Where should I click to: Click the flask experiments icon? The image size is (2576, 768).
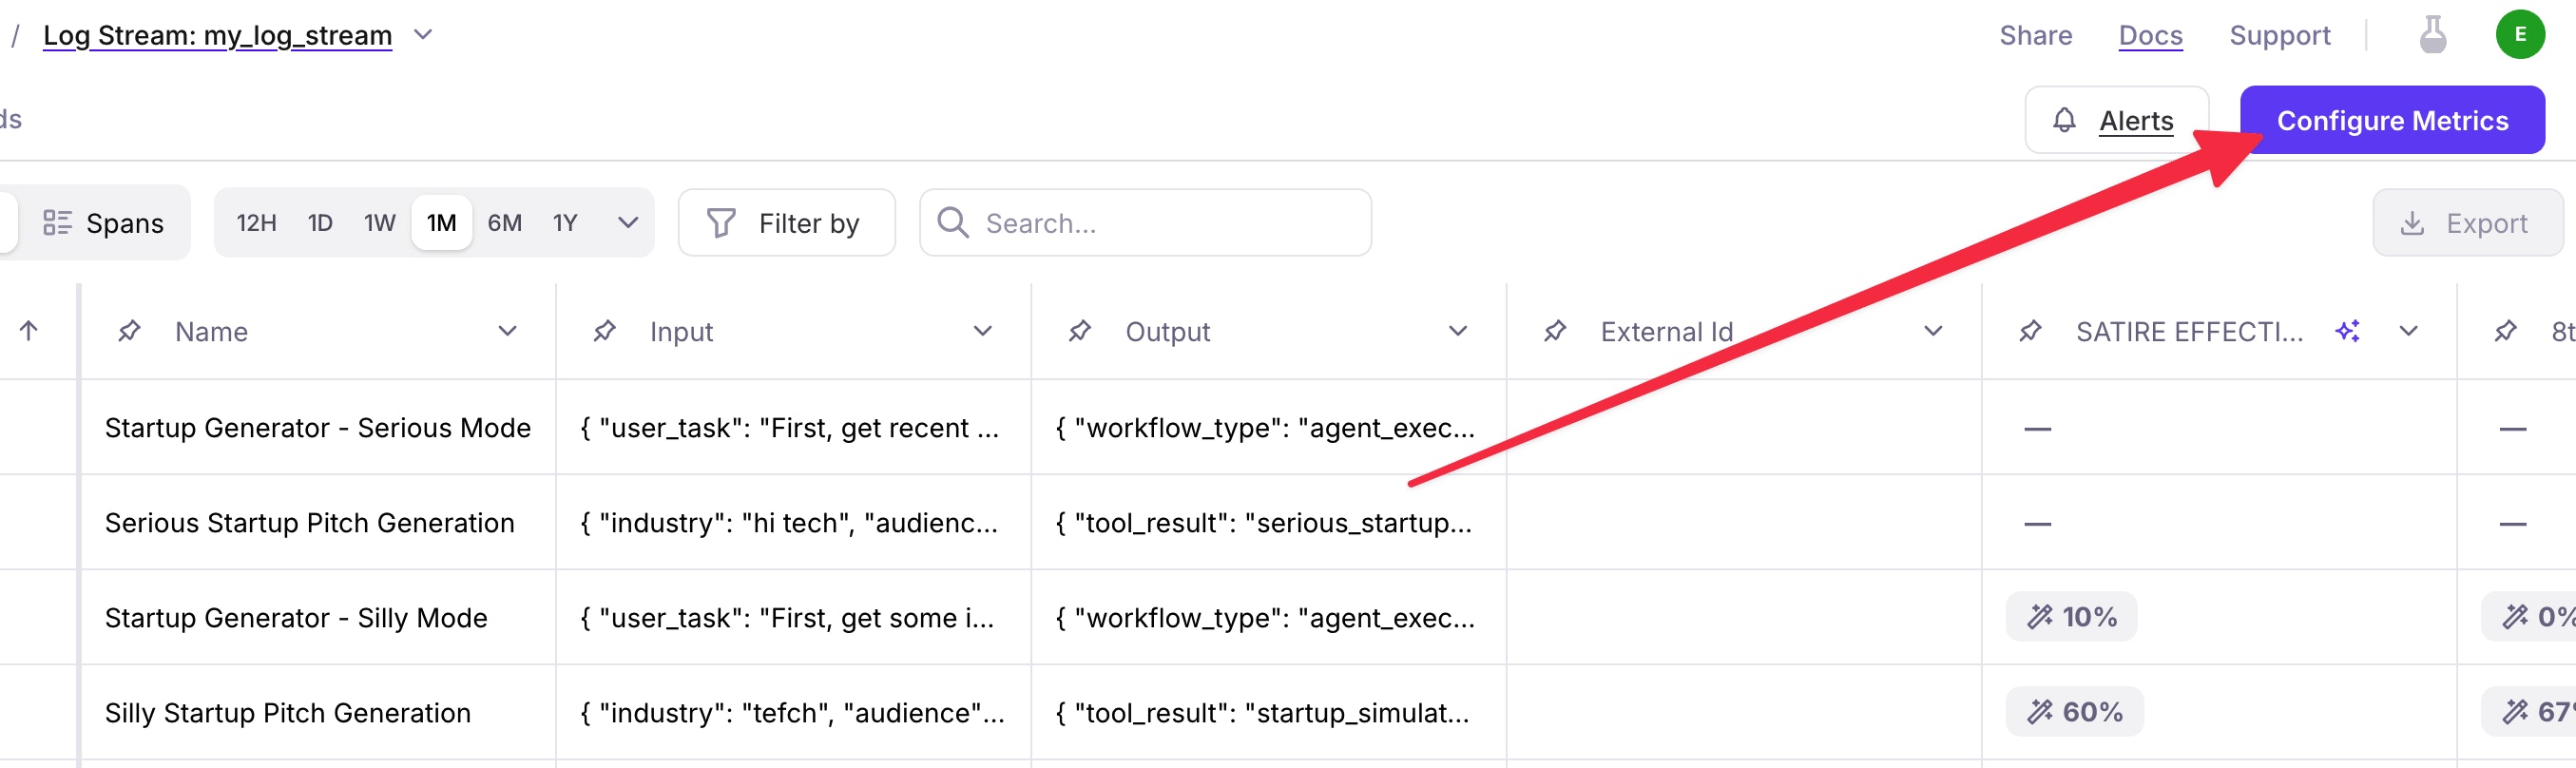point(2432,35)
